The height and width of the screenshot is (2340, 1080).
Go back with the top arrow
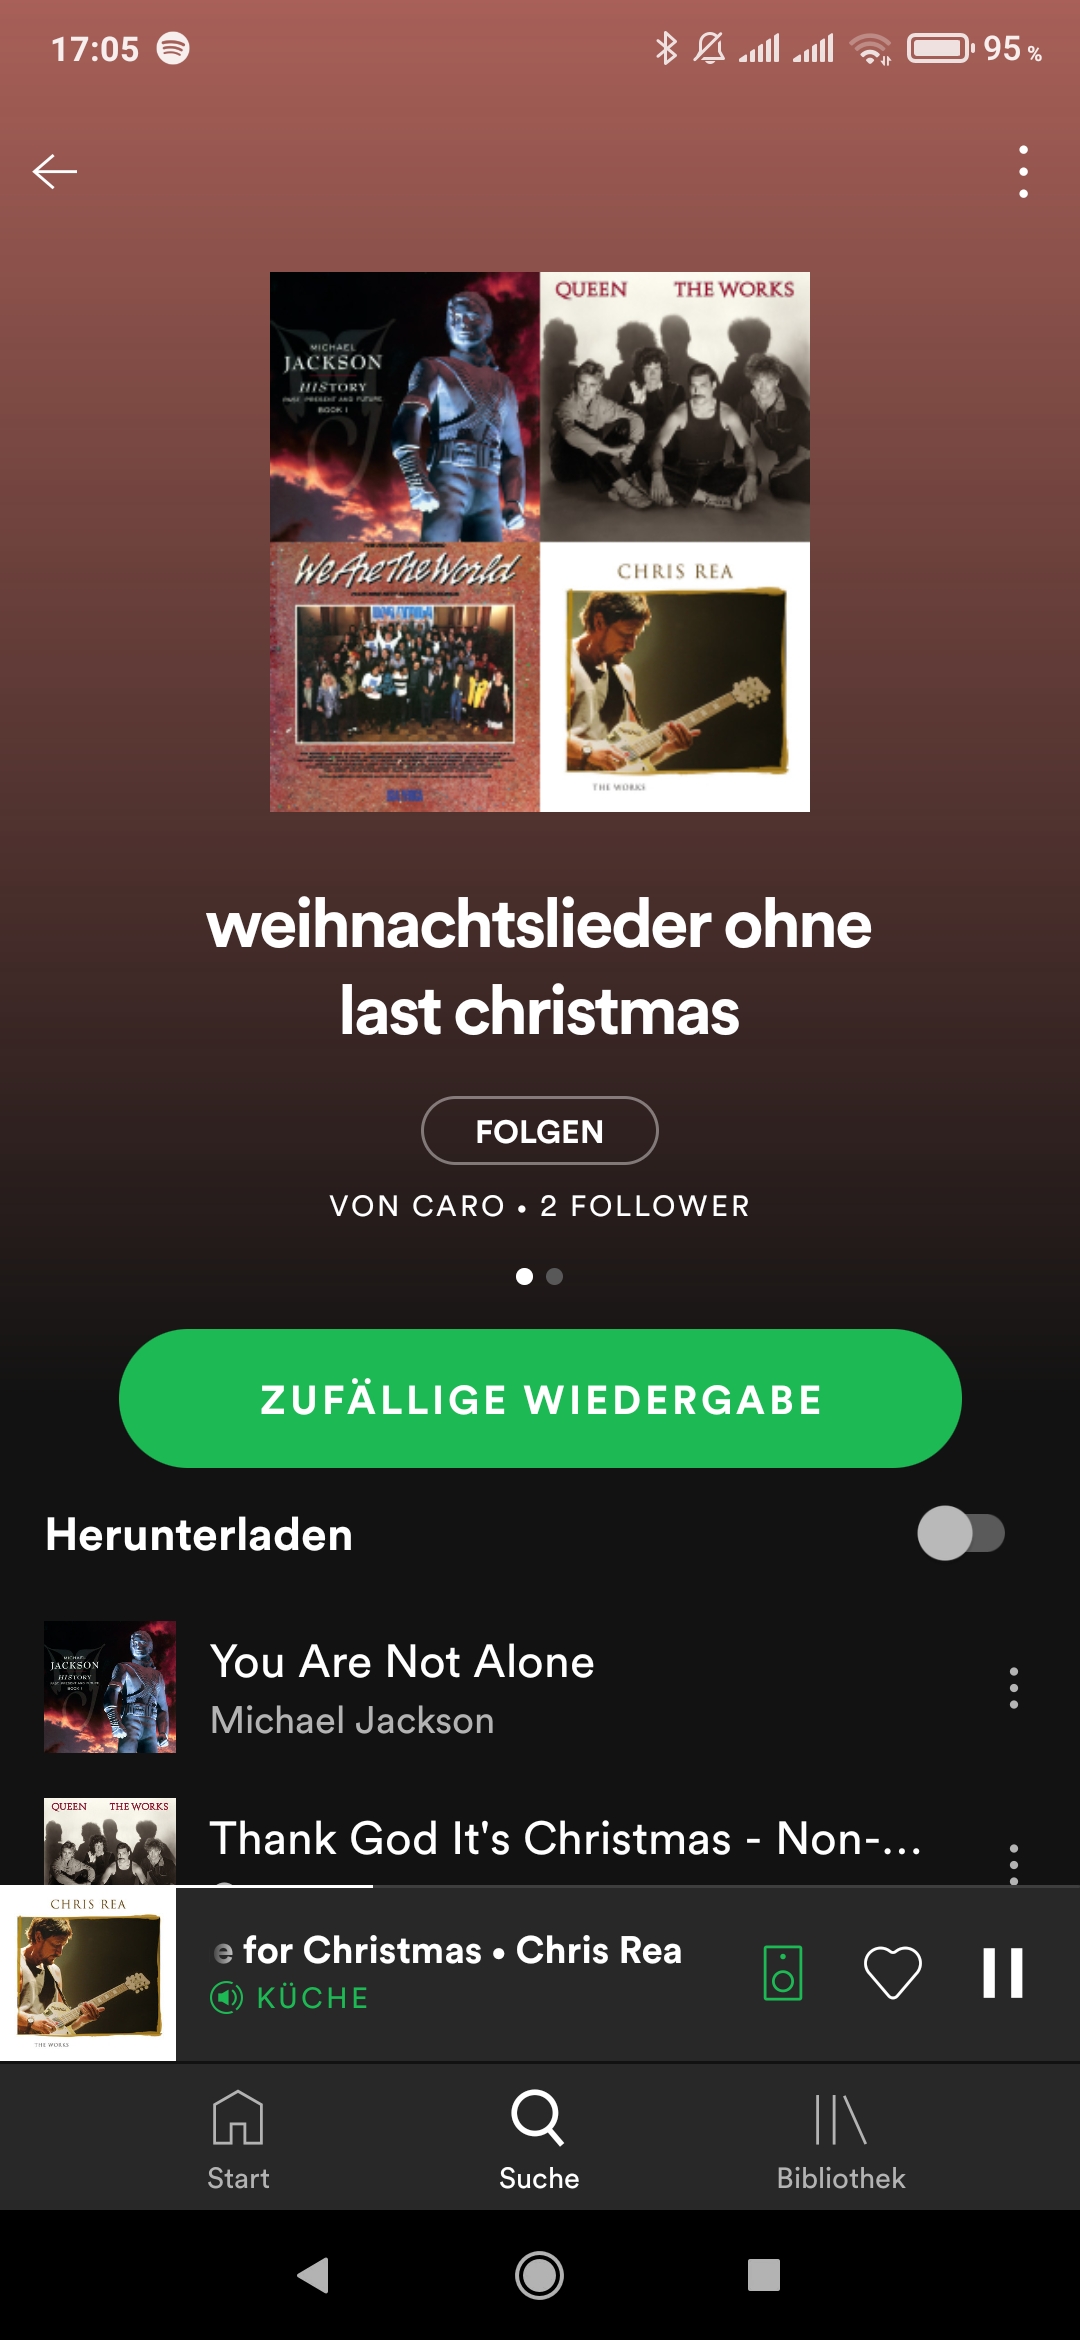pyautogui.click(x=55, y=171)
